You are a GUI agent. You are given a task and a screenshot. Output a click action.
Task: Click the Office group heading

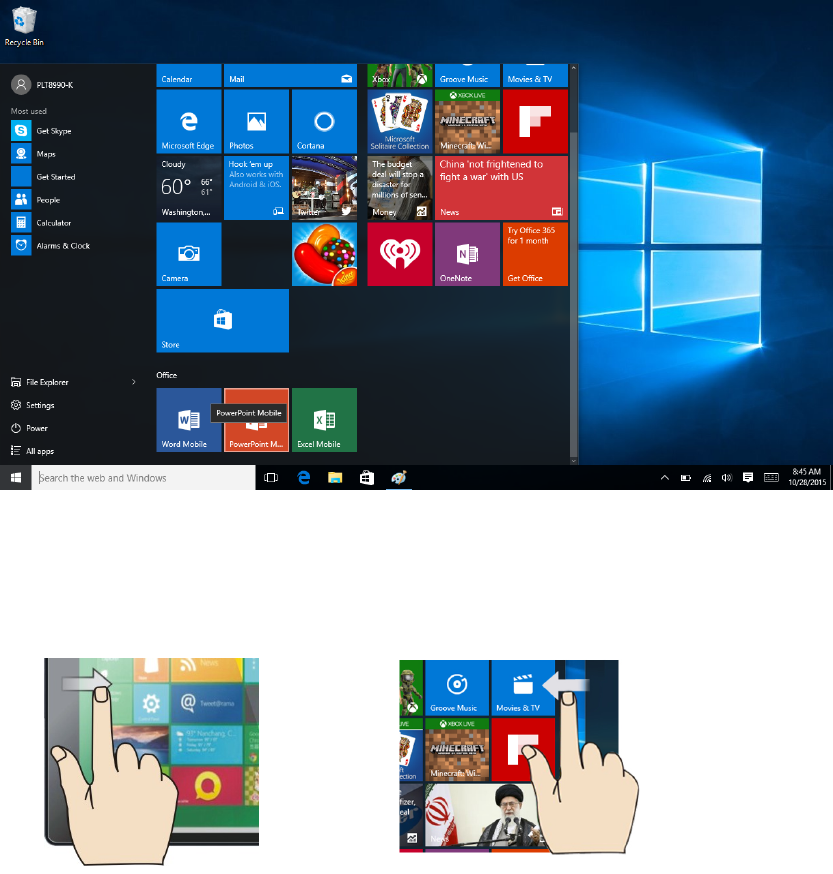167,375
